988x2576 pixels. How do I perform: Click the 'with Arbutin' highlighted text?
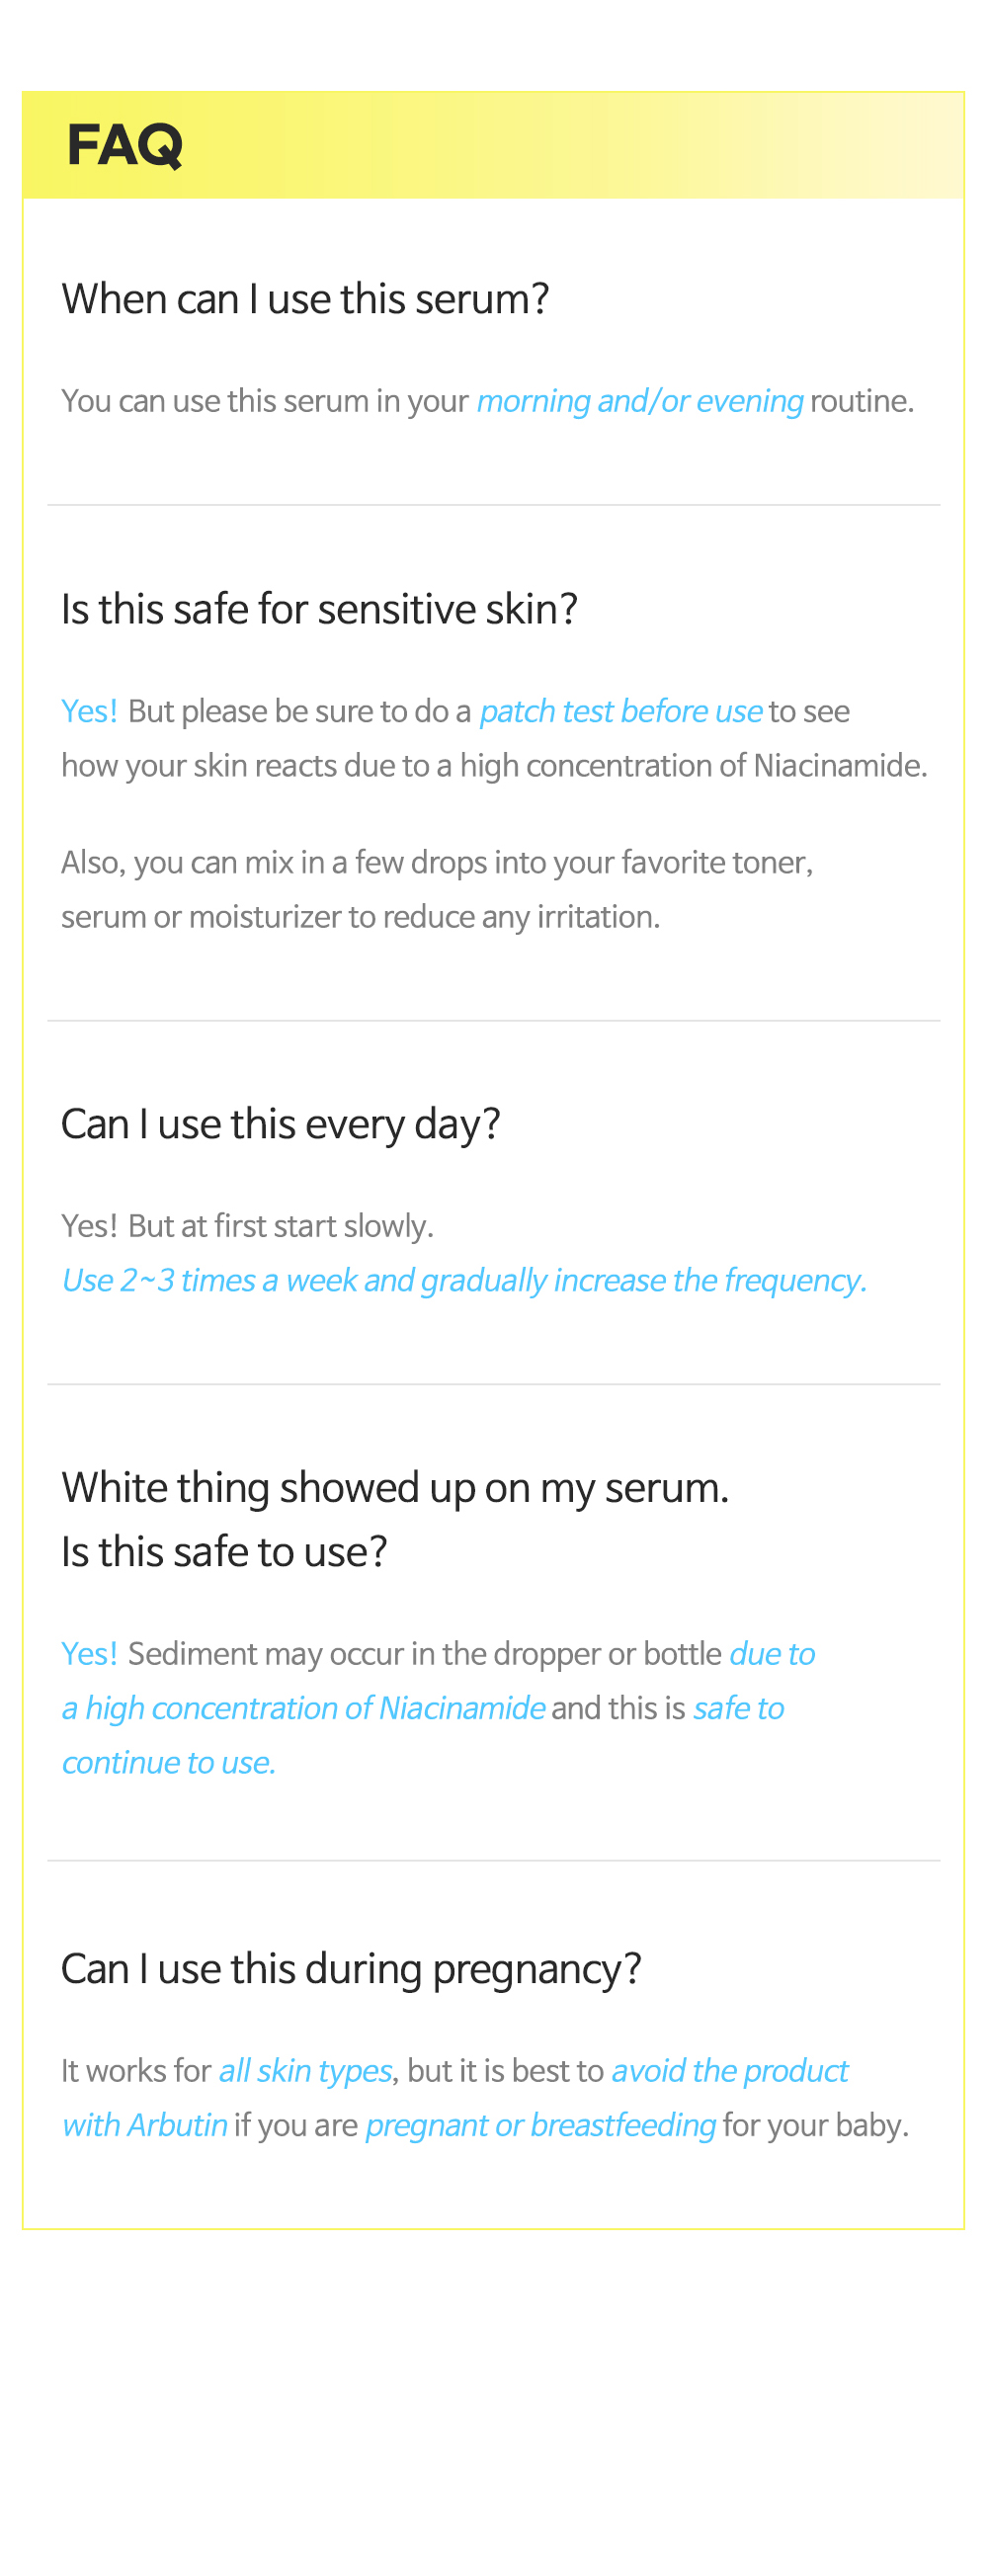coord(145,2125)
